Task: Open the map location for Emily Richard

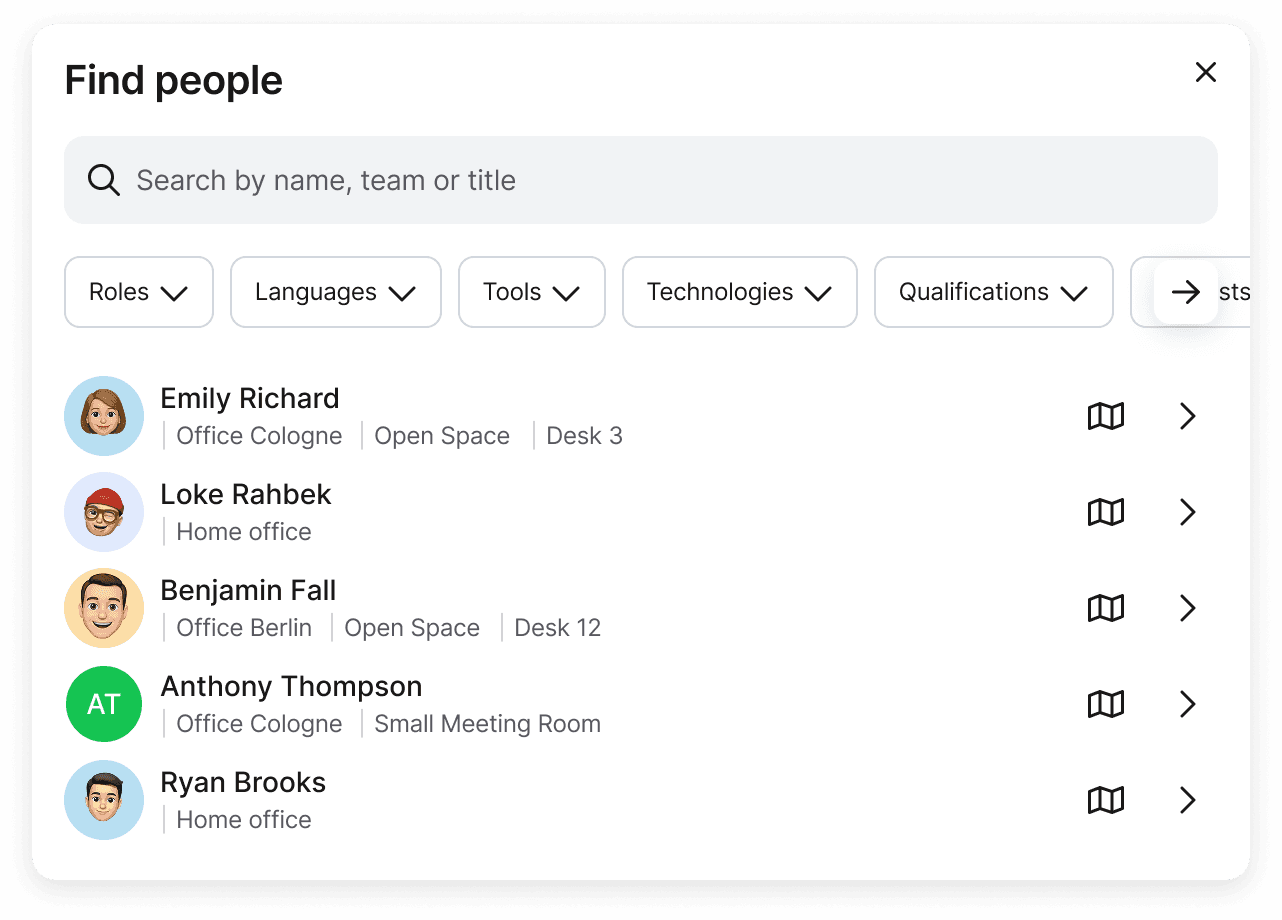Action: pyautogui.click(x=1105, y=416)
